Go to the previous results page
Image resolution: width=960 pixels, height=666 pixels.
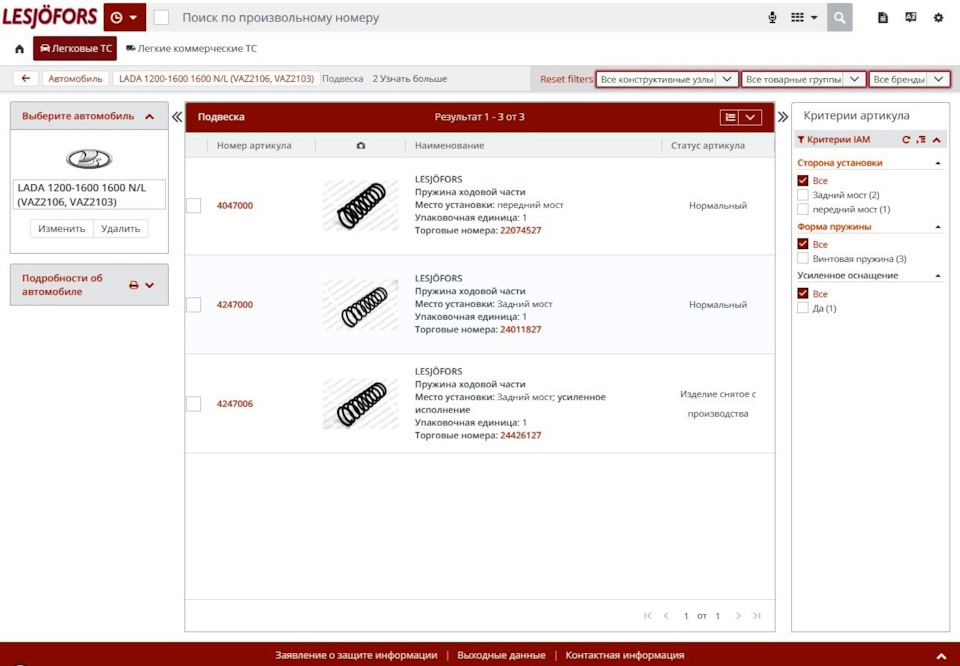click(x=666, y=616)
